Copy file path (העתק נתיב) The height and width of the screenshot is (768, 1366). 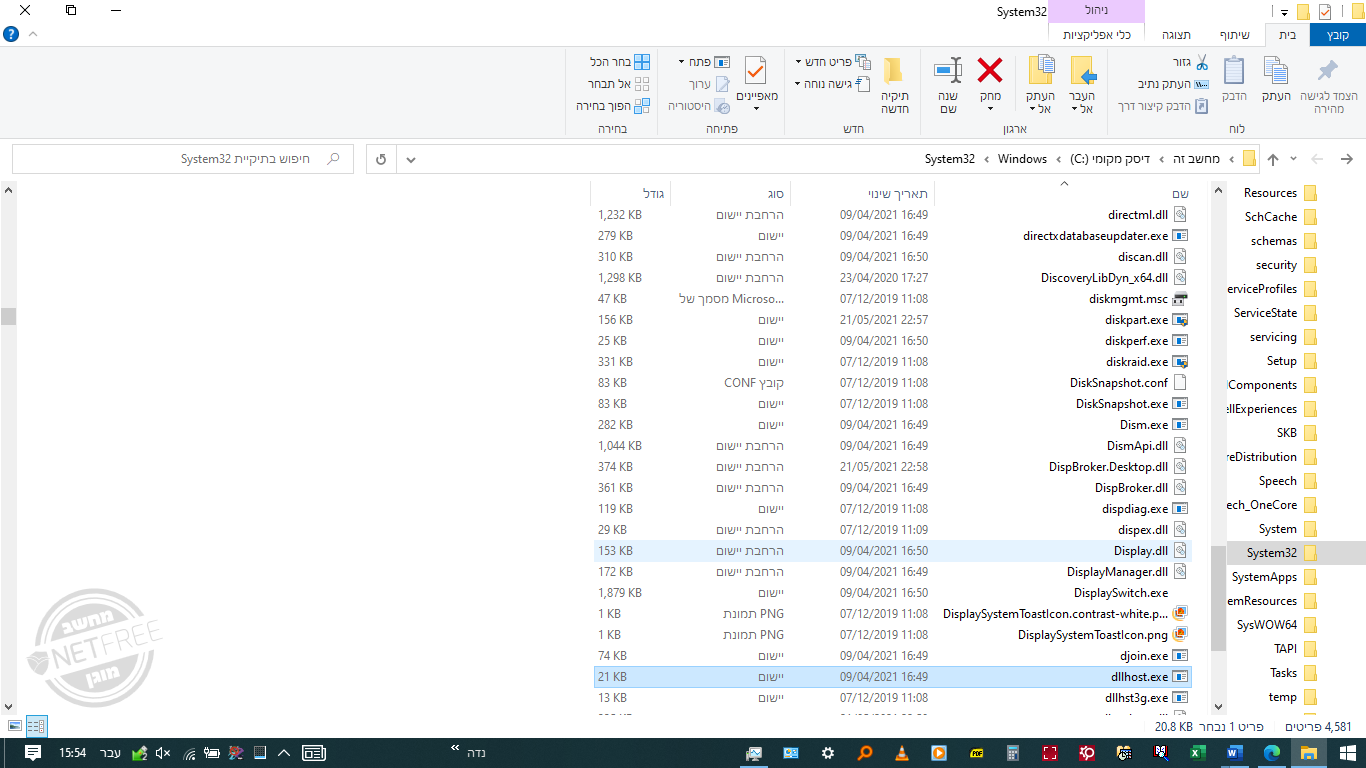point(1174,84)
